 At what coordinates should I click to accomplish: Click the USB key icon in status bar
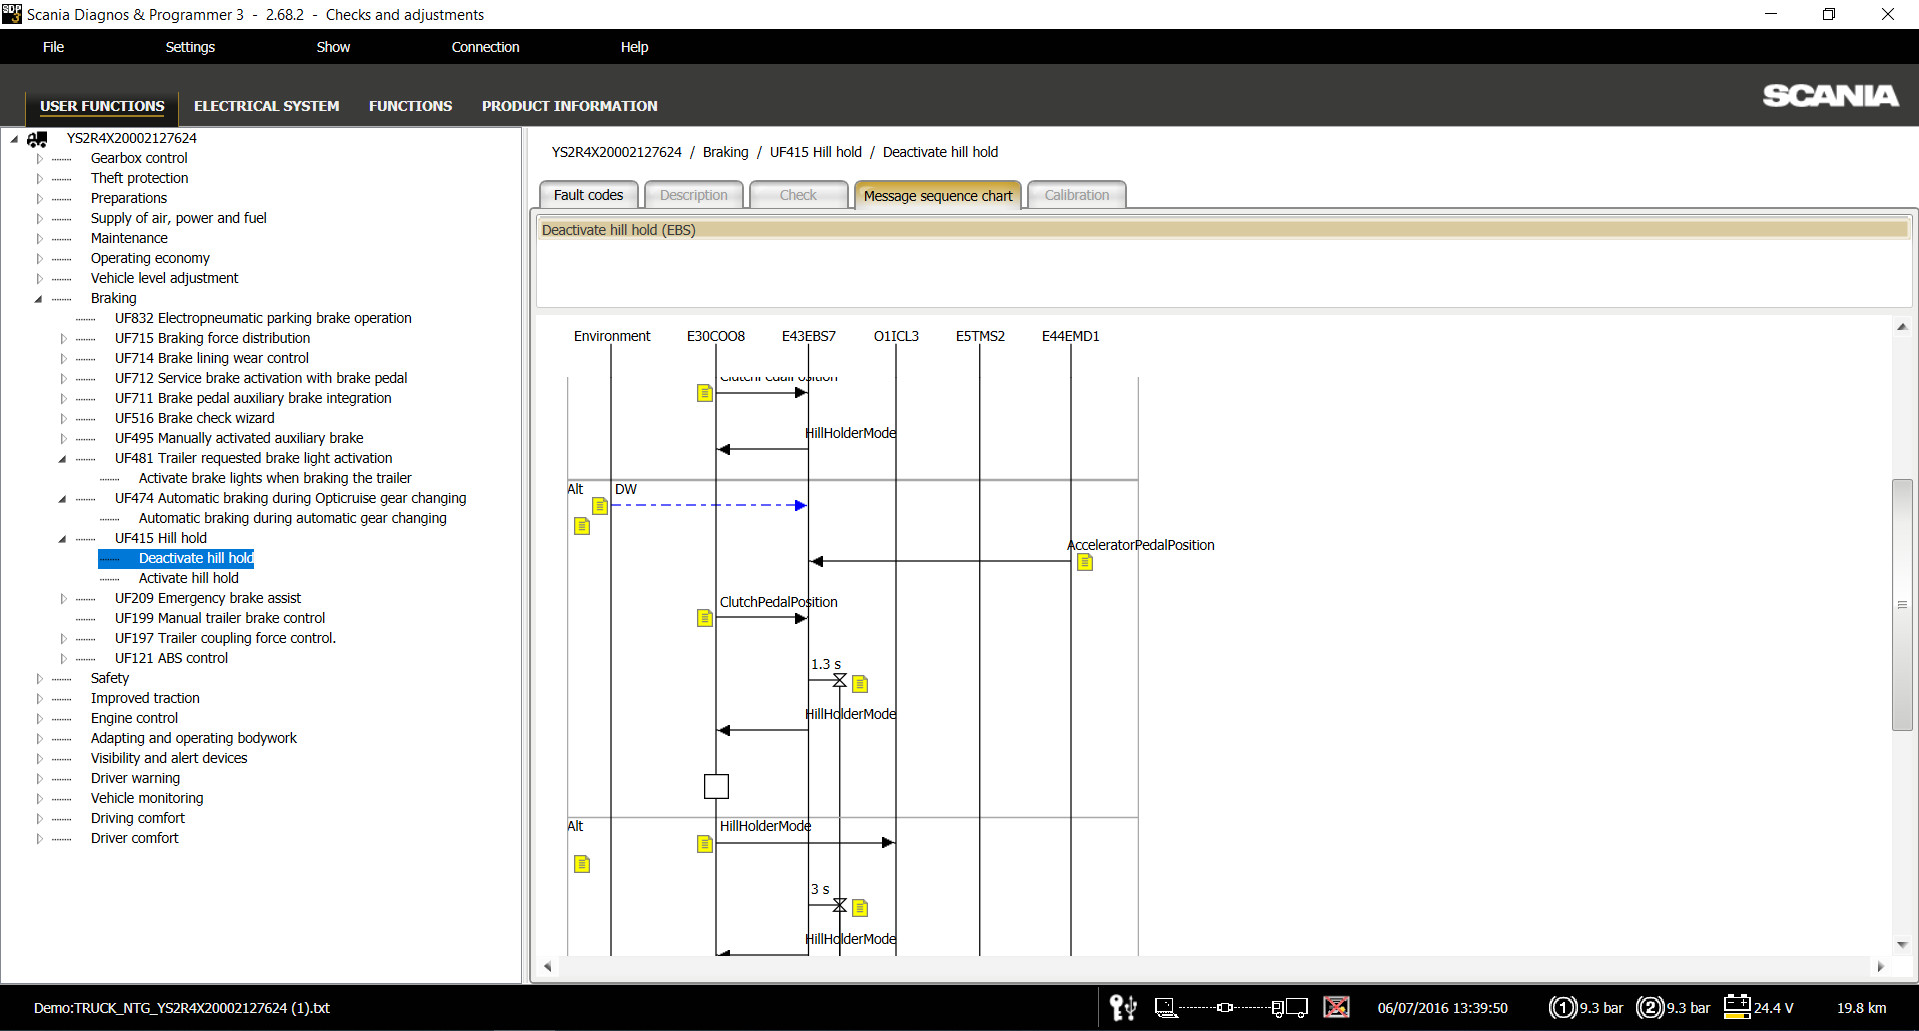pos(1123,1007)
